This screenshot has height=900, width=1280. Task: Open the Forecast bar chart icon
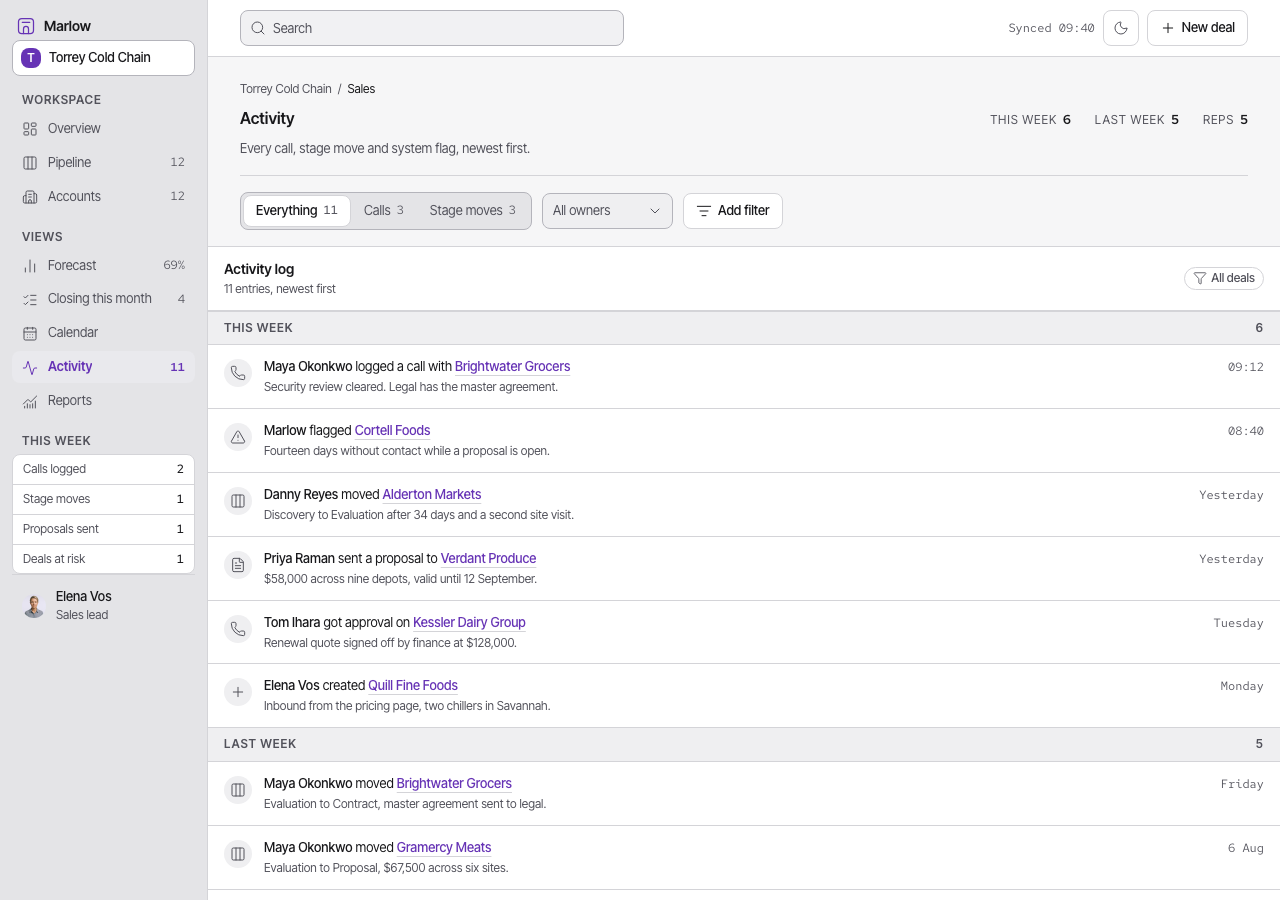pos(30,265)
